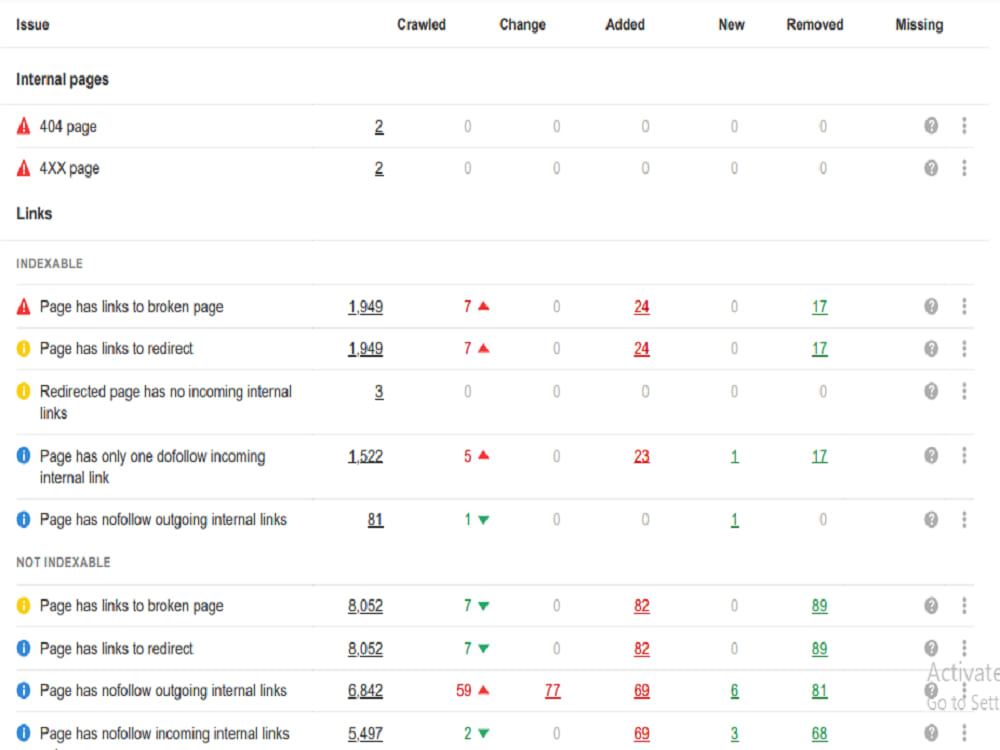Viewport: 1000px width, 750px height.
Task: Open three-dot menu for 404 page row
Action: coord(964,126)
